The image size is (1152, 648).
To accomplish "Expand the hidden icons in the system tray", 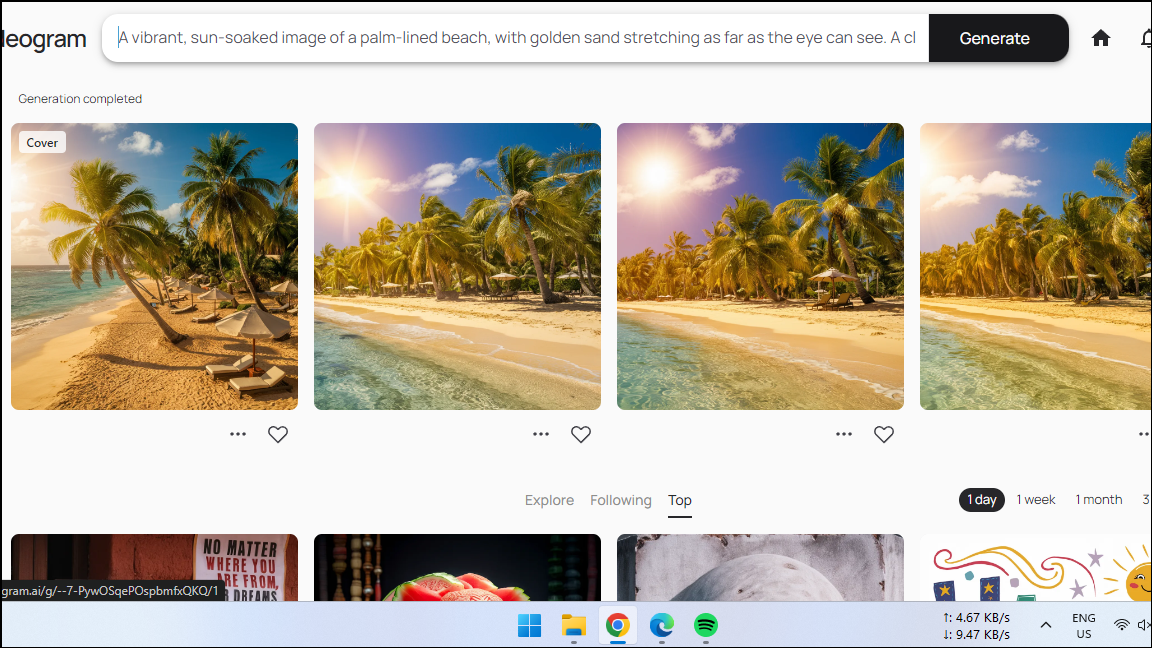I will pyautogui.click(x=1045, y=626).
